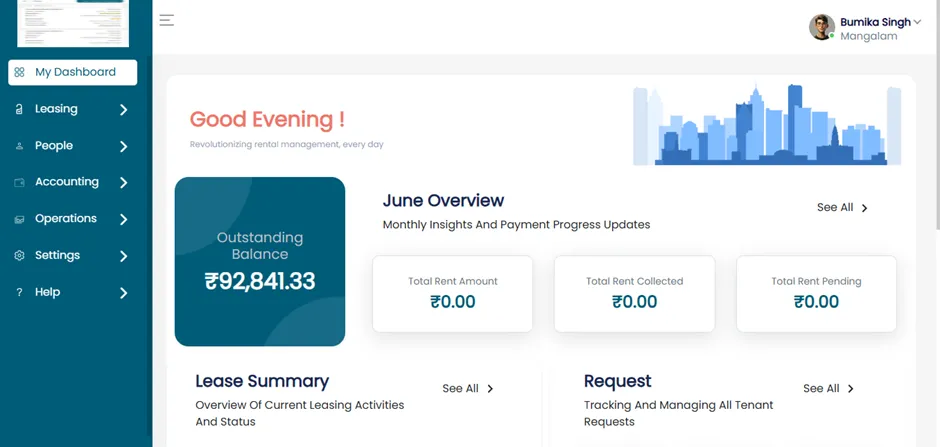
Task: Expand the People submenu chevron
Action: [123, 146]
